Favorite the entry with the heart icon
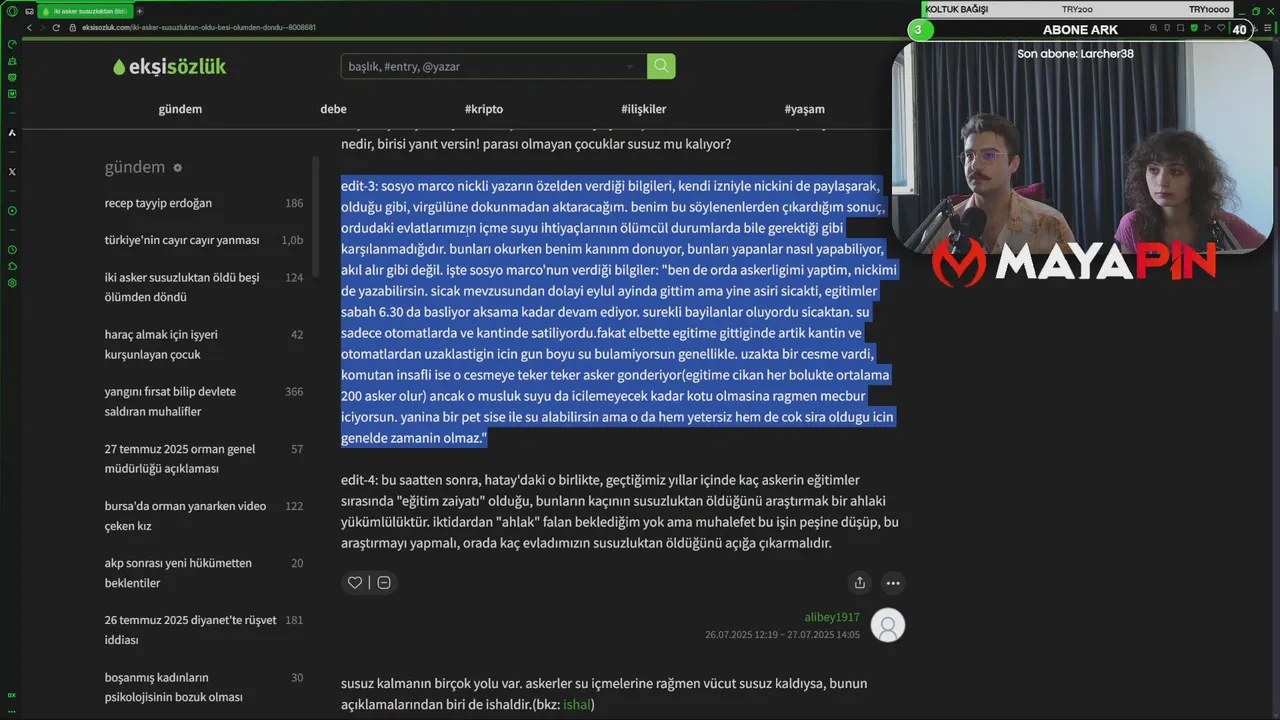This screenshot has height=720, width=1280. pyautogui.click(x=355, y=583)
